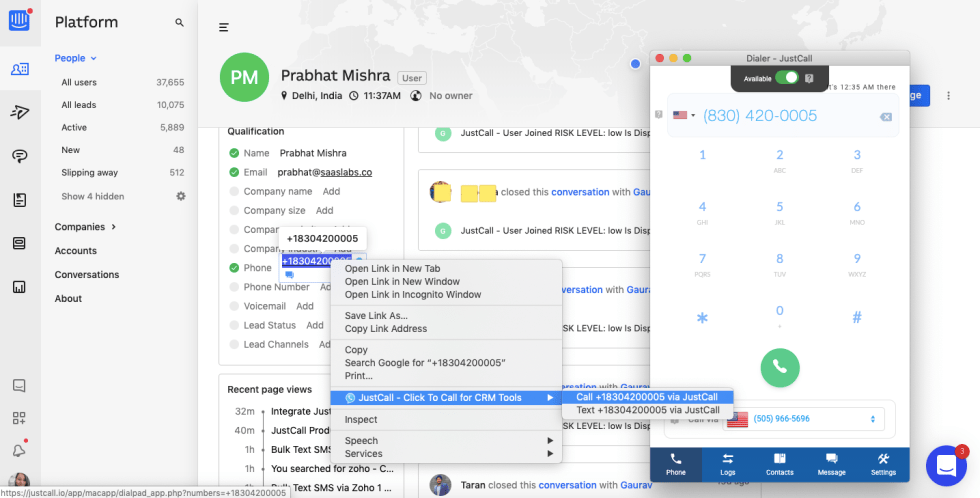Viewport: 980px width, 498px height.
Task: Open the Intercom messenger launcher bubble
Action: pyautogui.click(x=946, y=466)
